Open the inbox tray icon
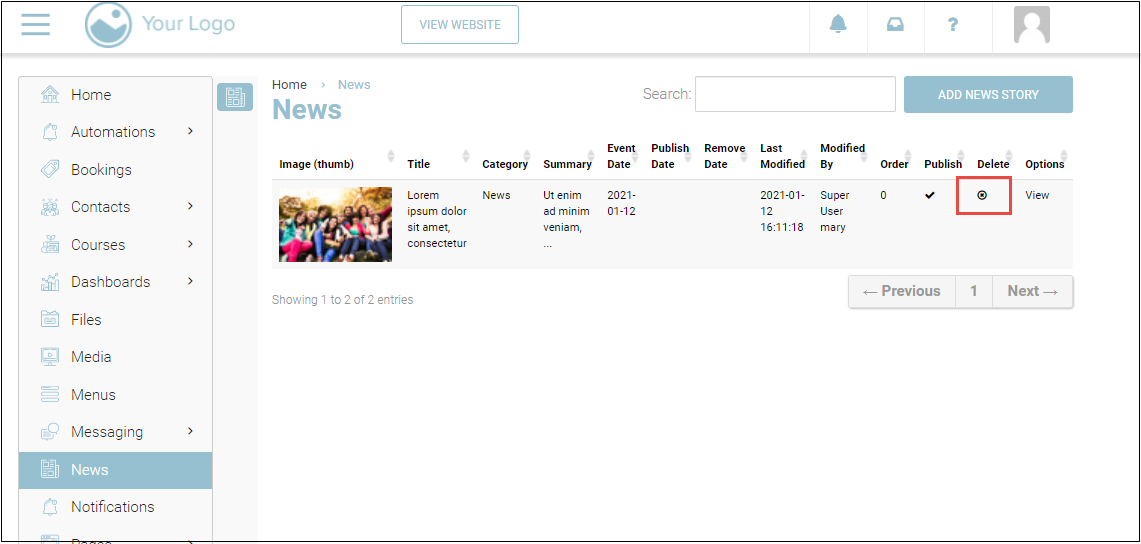The width and height of the screenshot is (1141, 544). tap(895, 25)
